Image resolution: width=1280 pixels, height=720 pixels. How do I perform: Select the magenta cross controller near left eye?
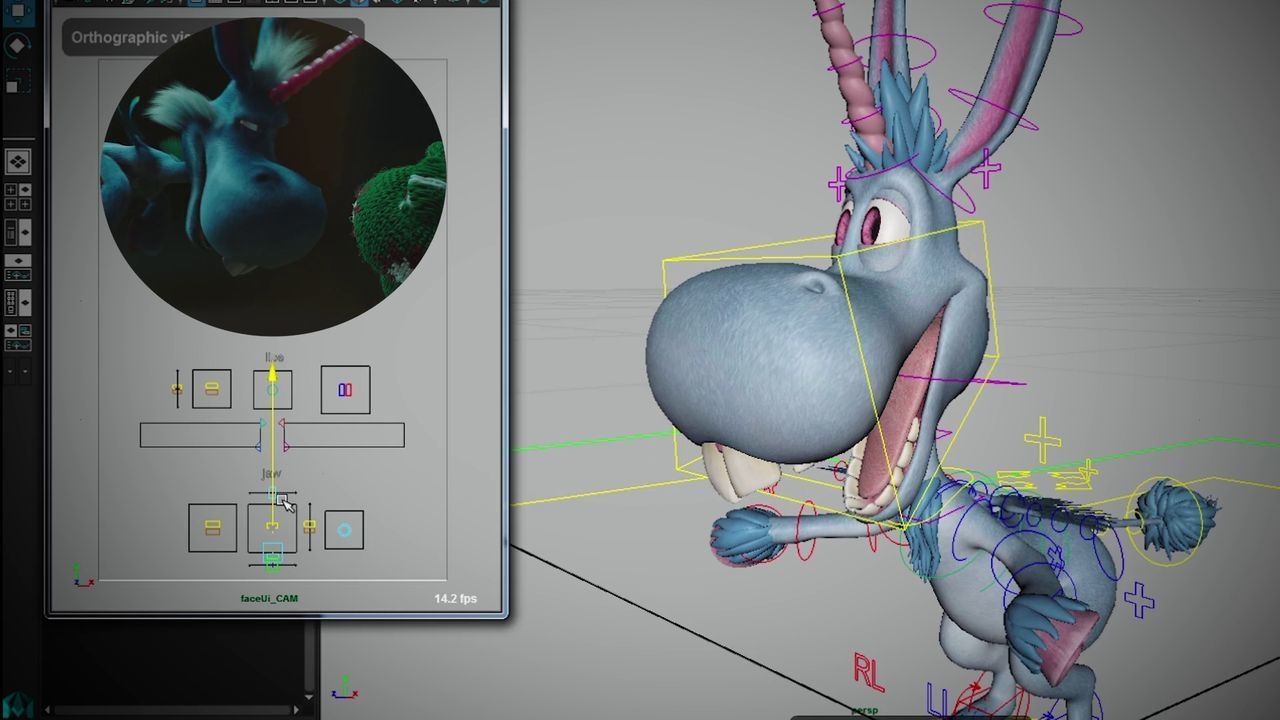(x=838, y=184)
